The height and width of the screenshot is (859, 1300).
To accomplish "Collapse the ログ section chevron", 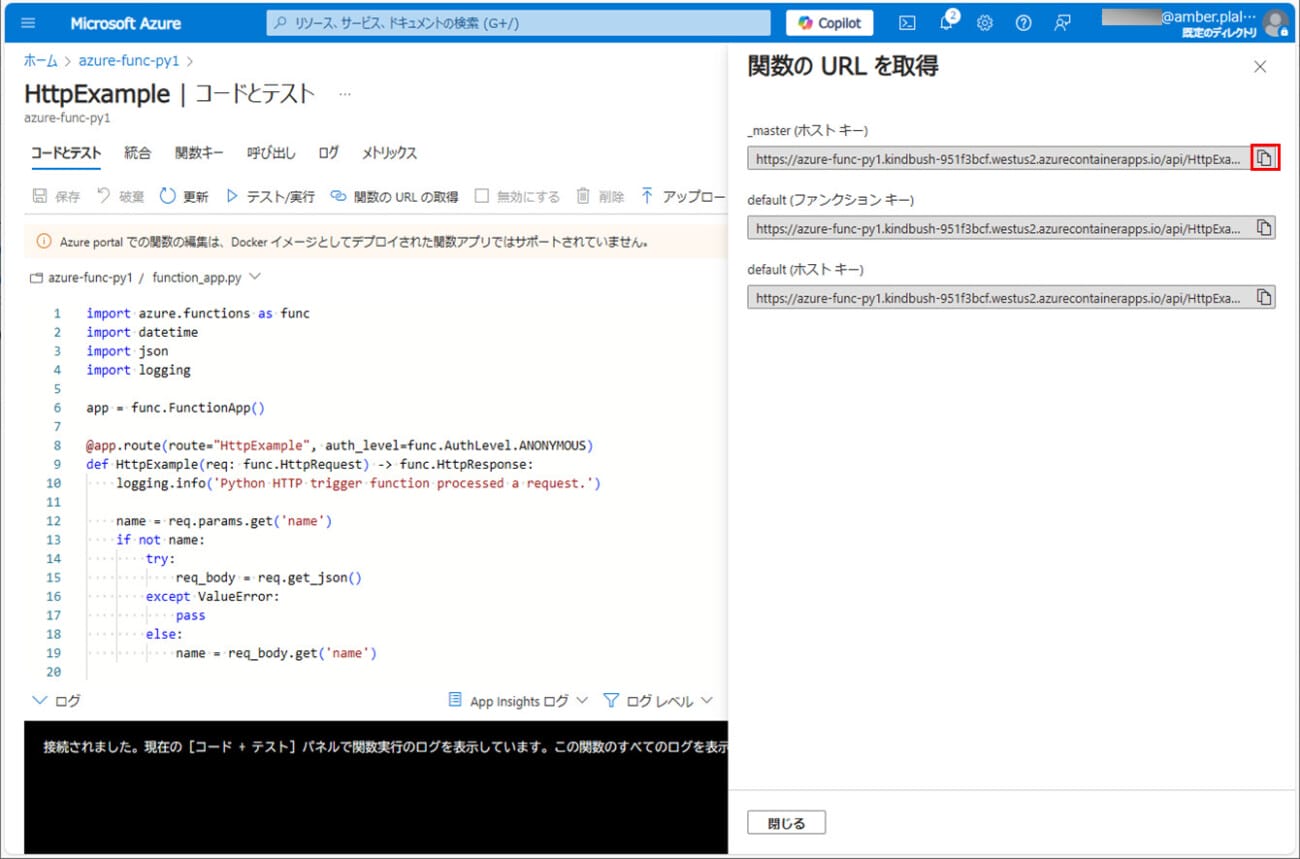I will point(40,701).
